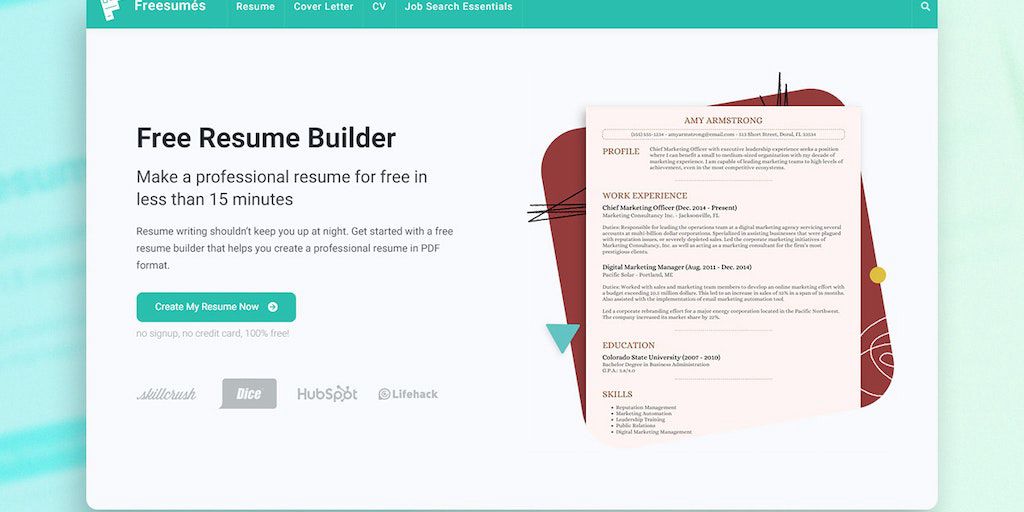Click the Freesumes brand name
The width and height of the screenshot is (1024, 512).
170,7
